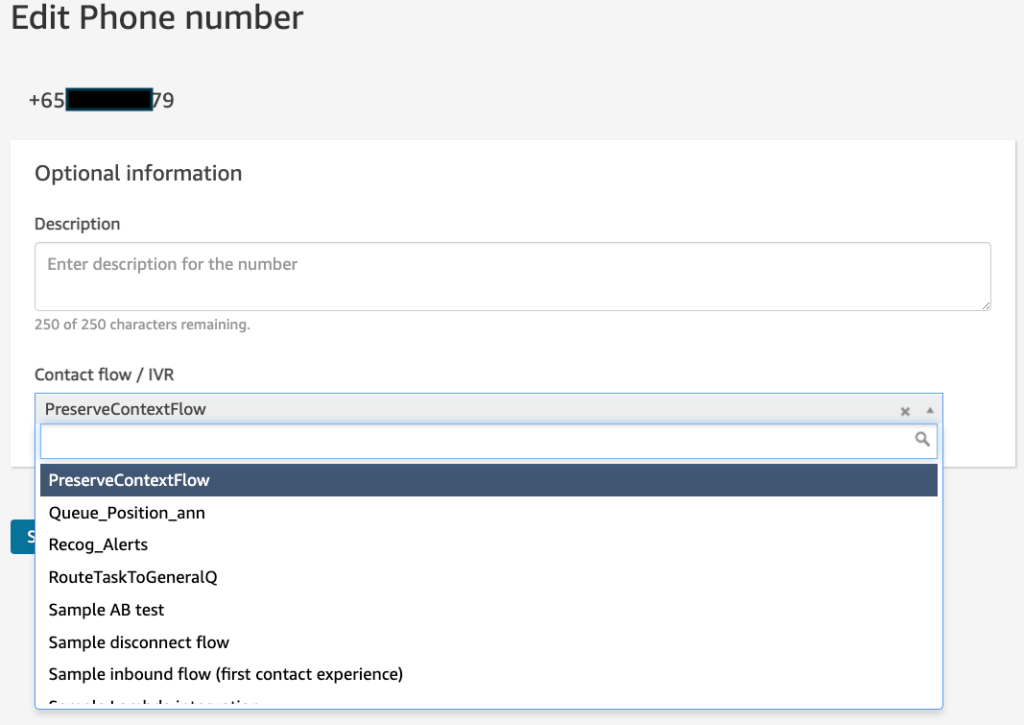Choose the Sample AB test flow

(106, 610)
